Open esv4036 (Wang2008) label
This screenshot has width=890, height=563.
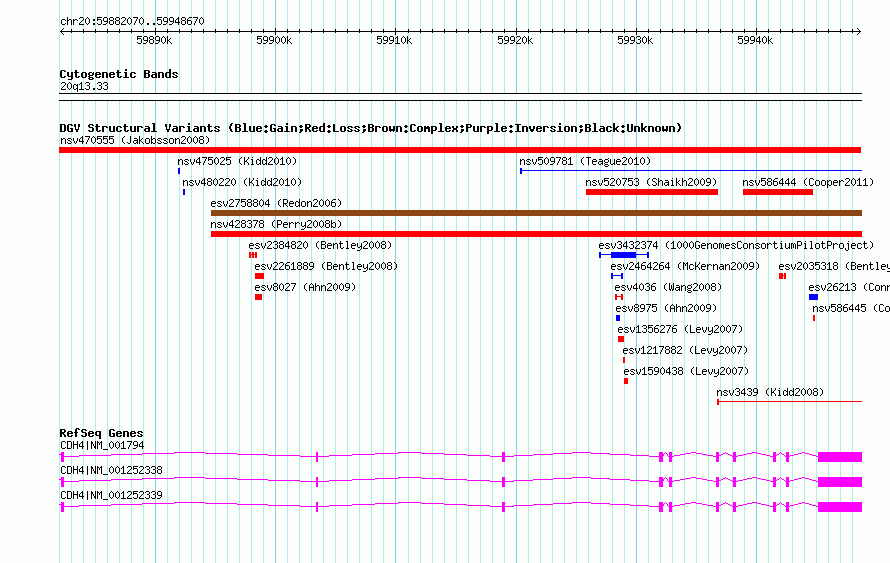pyautogui.click(x=669, y=287)
